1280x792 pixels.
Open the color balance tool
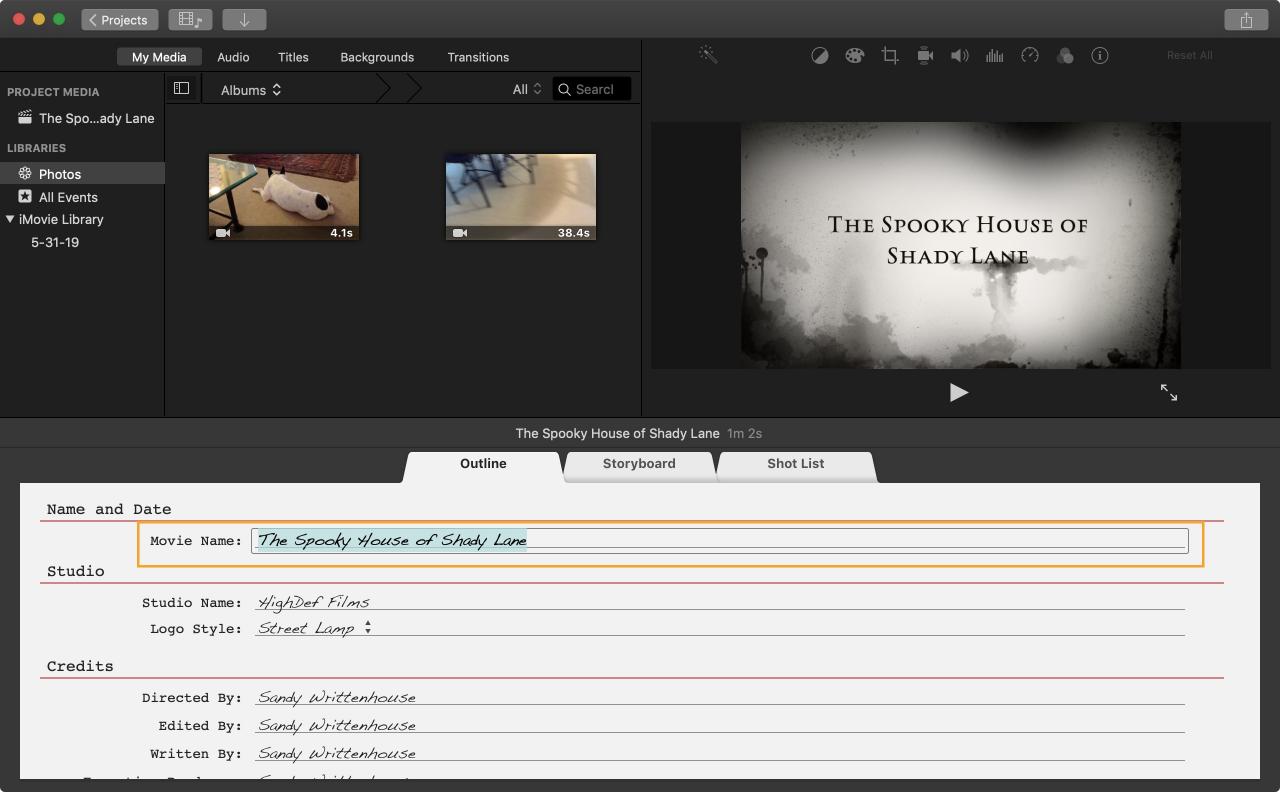click(x=819, y=56)
